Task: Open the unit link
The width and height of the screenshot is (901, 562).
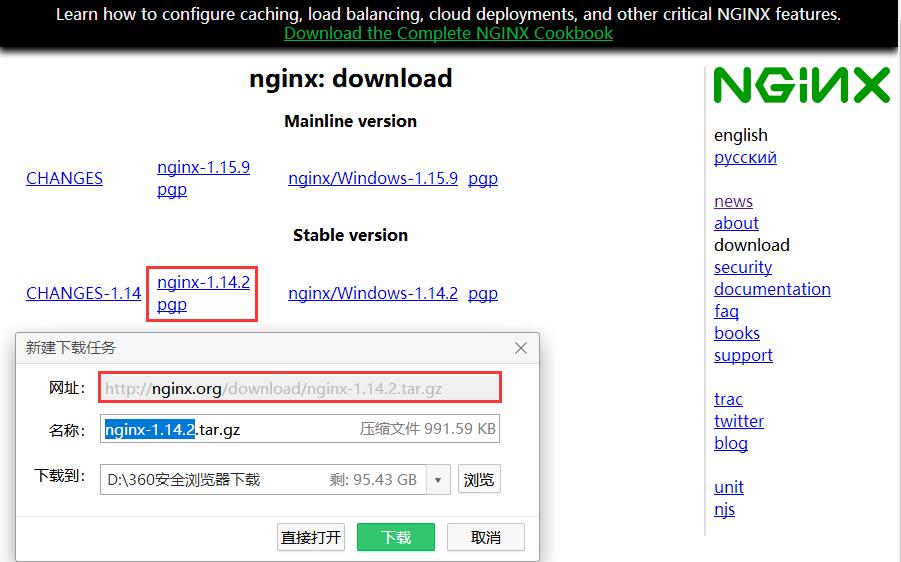Action: (729, 487)
